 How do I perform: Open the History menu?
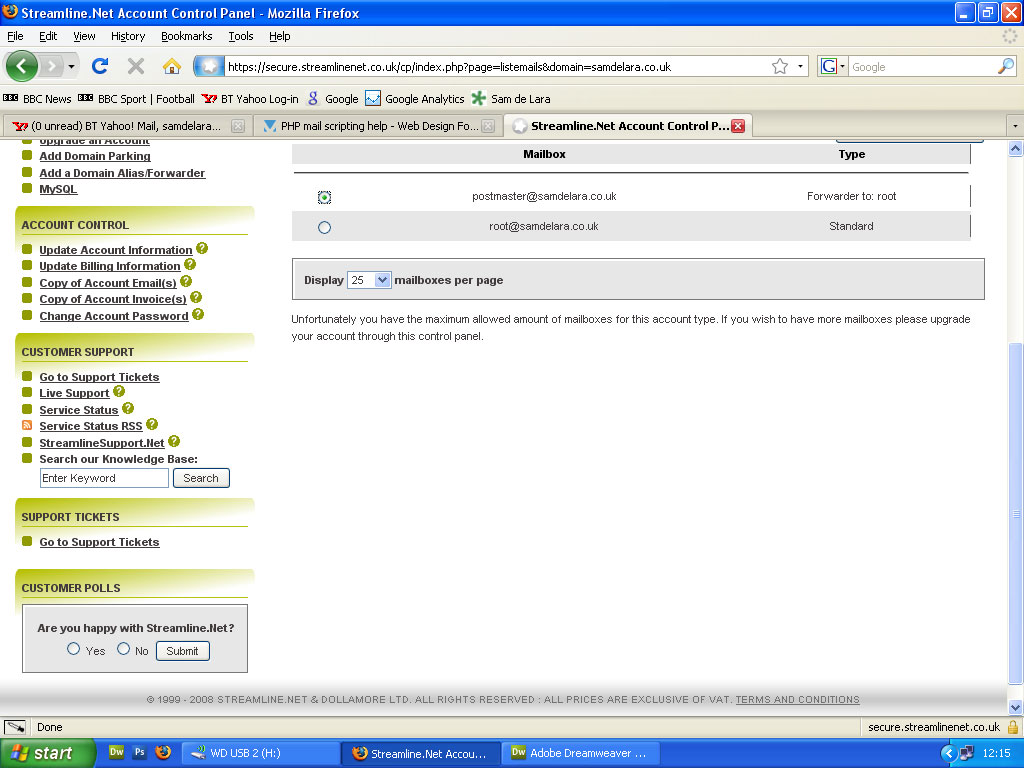point(128,36)
